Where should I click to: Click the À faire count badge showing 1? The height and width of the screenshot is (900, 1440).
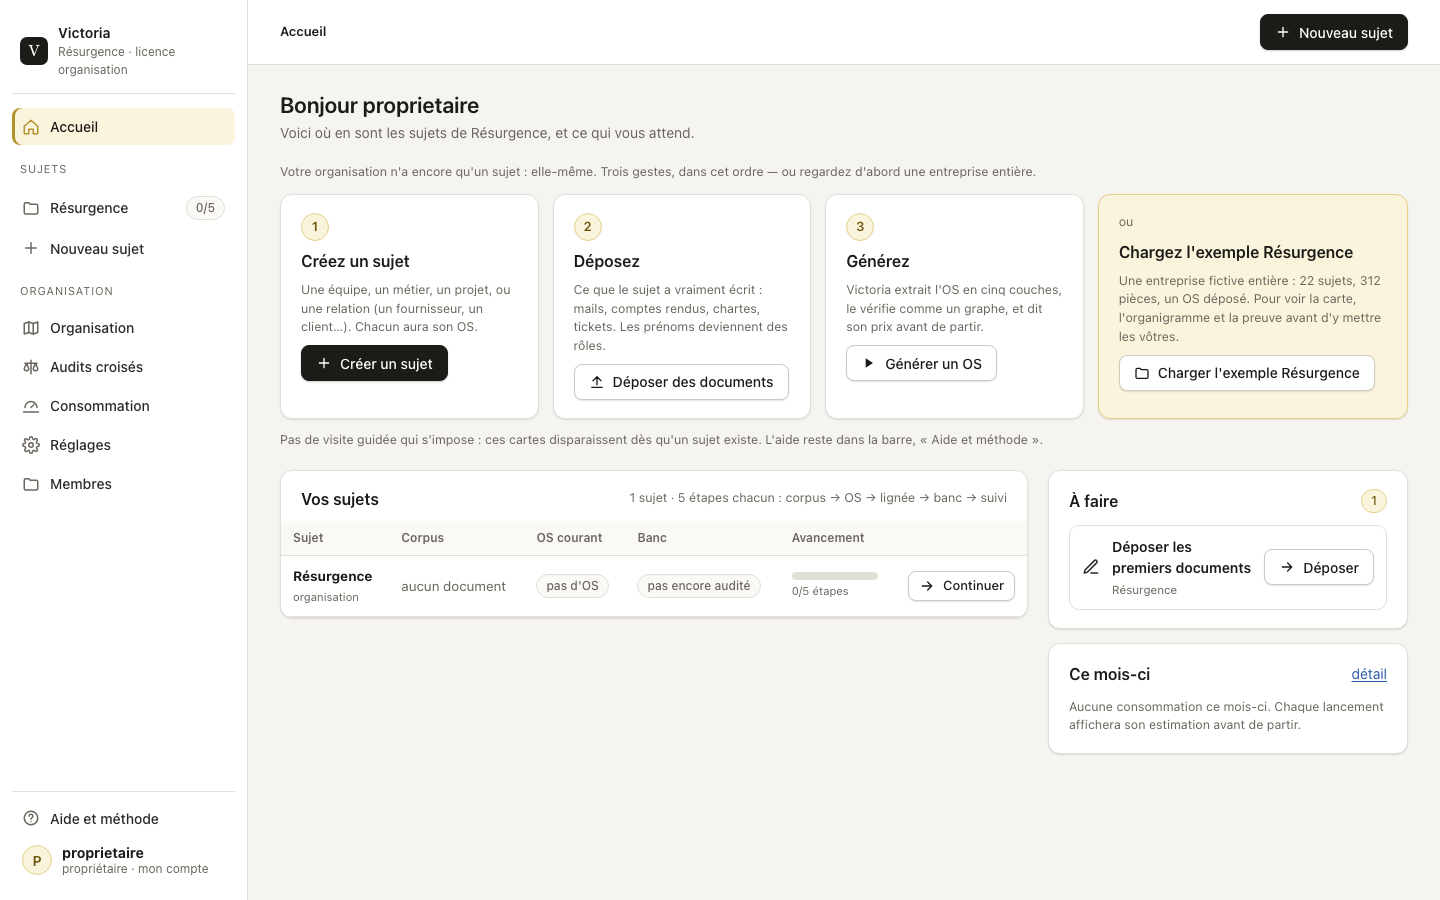[1374, 501]
